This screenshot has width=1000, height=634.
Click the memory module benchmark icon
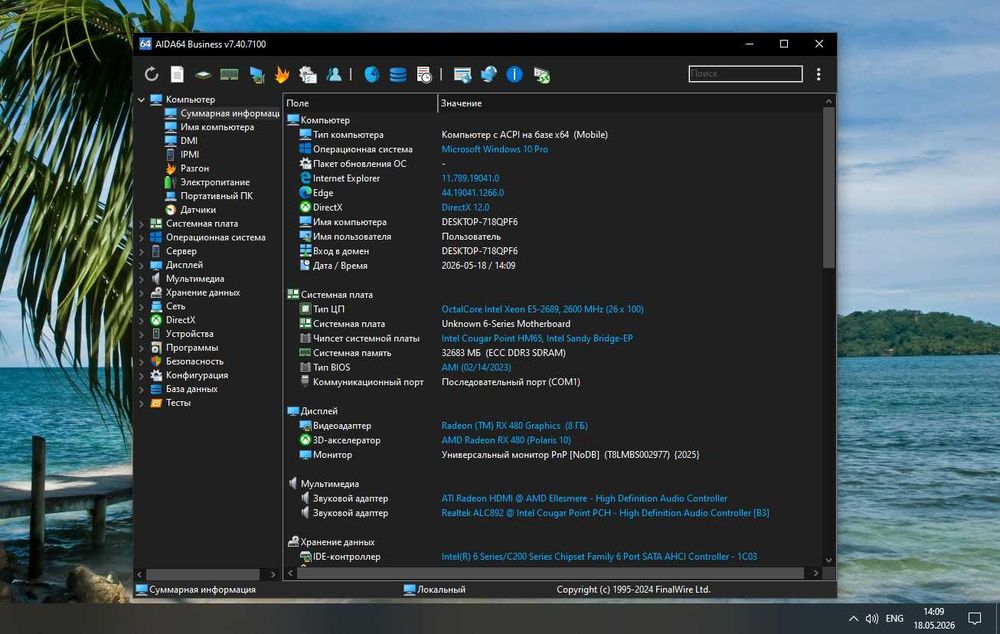(229, 75)
